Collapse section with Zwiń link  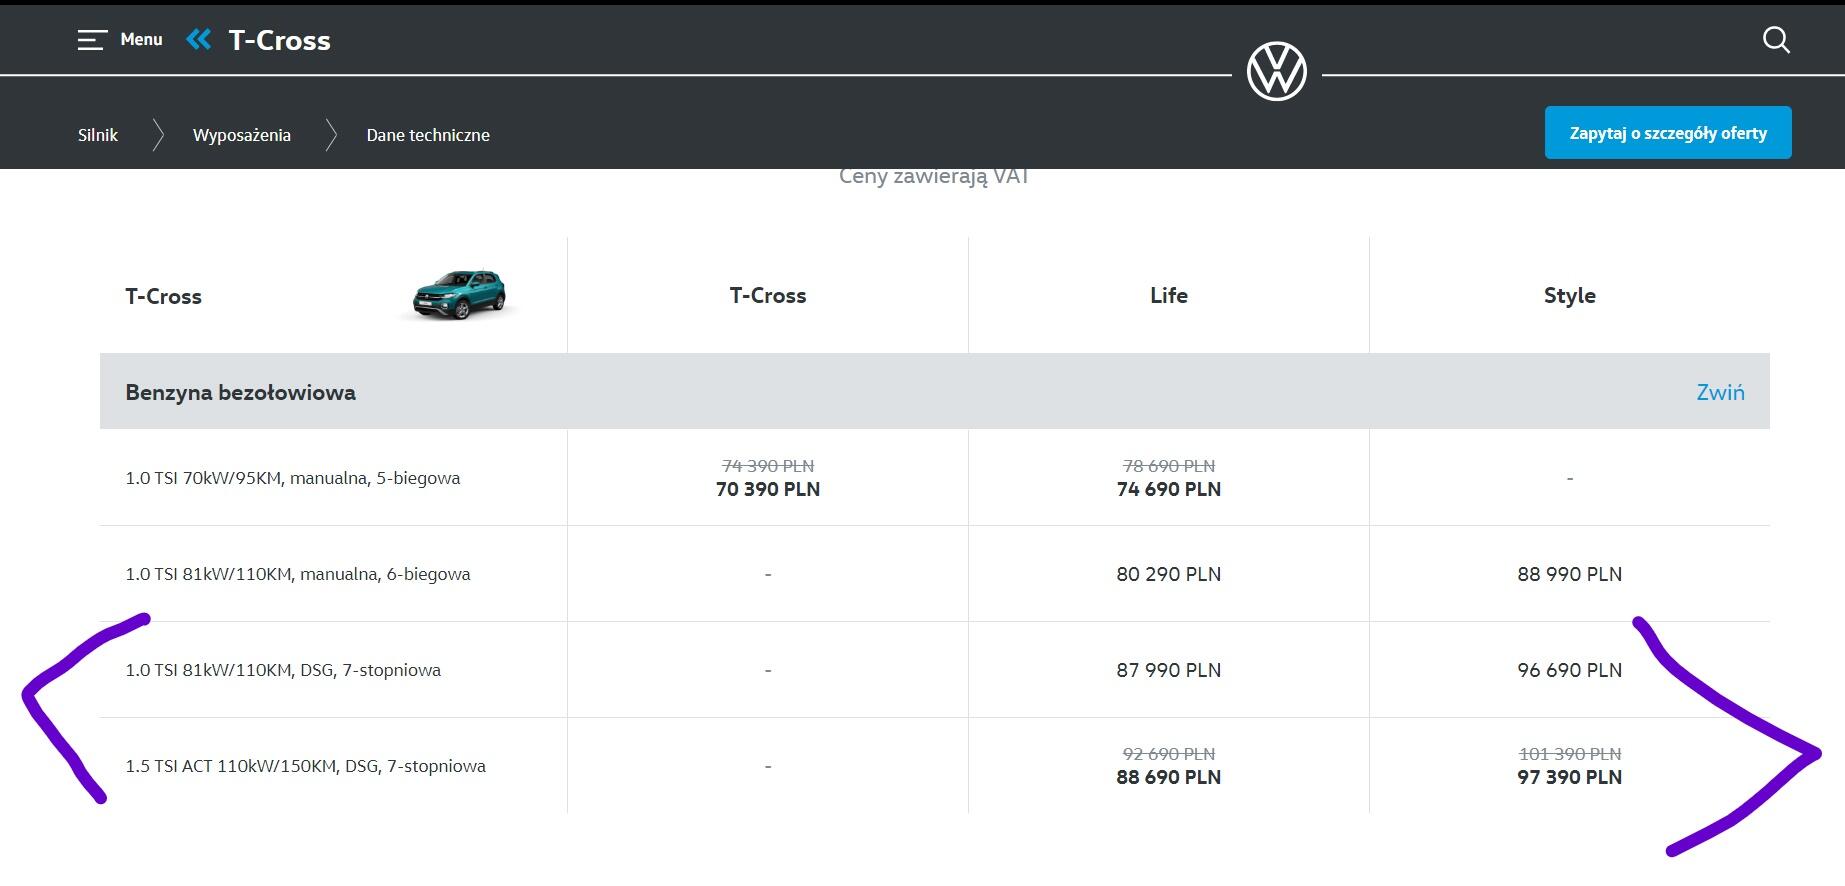coord(1720,392)
